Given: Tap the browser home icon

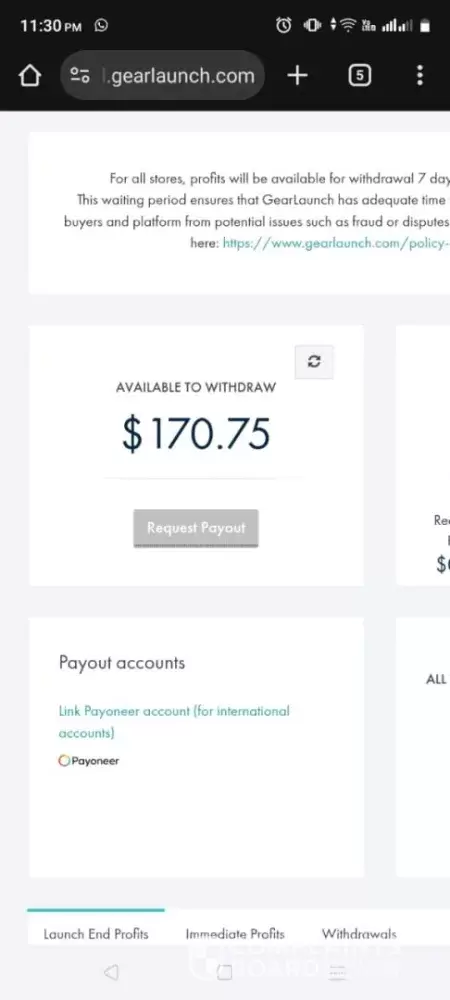Looking at the screenshot, I should point(29,76).
